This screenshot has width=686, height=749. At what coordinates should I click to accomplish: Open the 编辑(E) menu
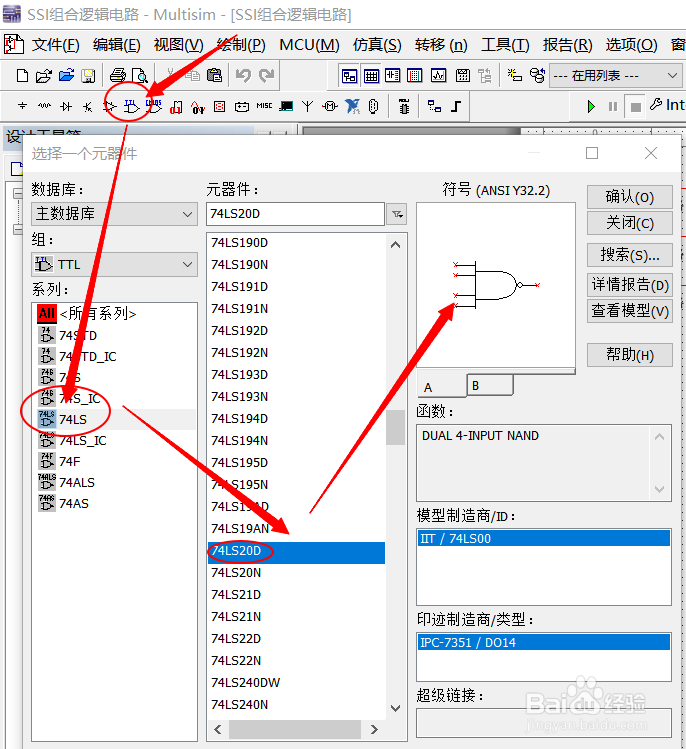(x=117, y=45)
